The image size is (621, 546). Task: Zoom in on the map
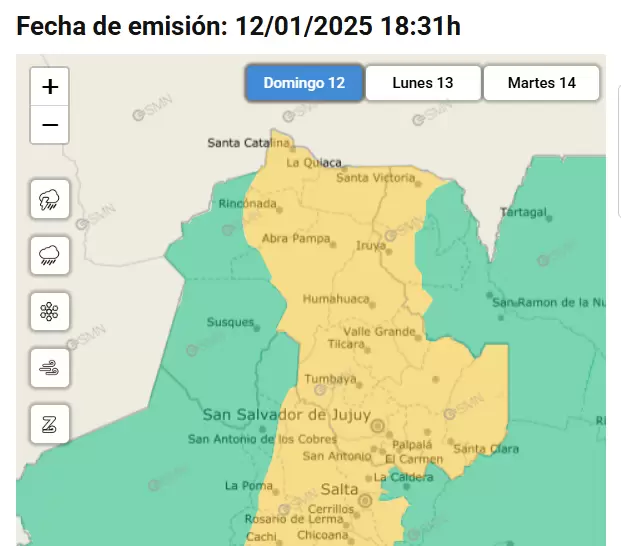tap(50, 87)
